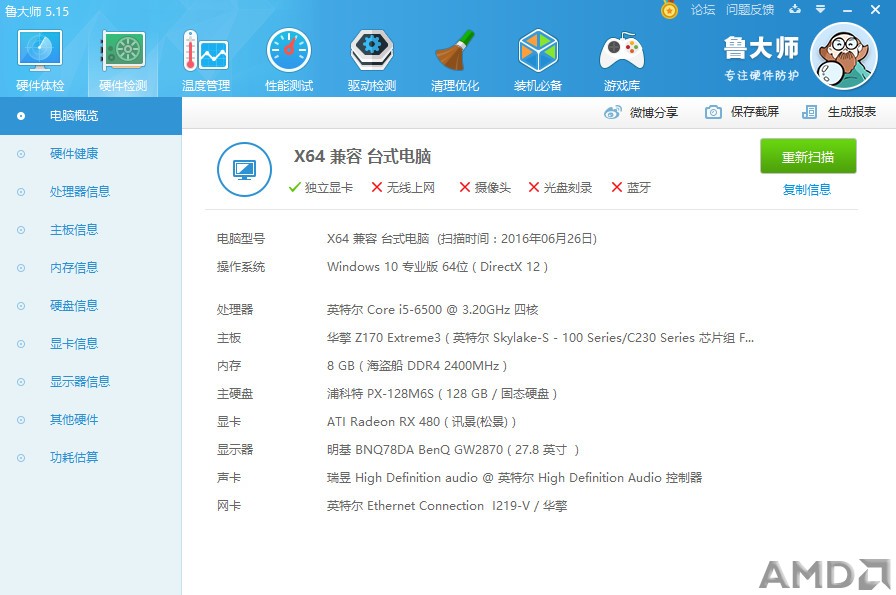
Task: Select 电脑概览 in the sidebar
Action: click(91, 116)
